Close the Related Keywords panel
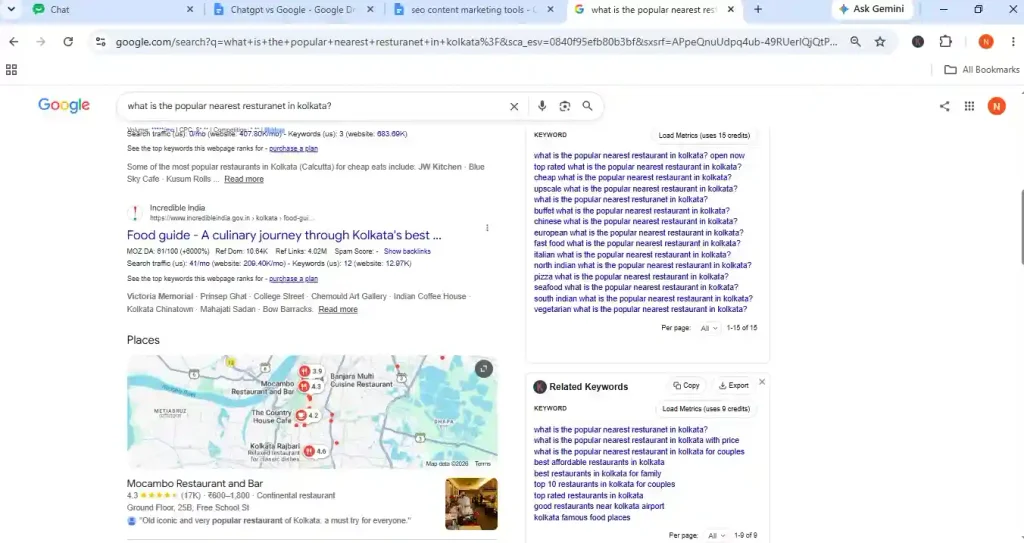Screen dimensions: 1024x543 (x=761, y=382)
